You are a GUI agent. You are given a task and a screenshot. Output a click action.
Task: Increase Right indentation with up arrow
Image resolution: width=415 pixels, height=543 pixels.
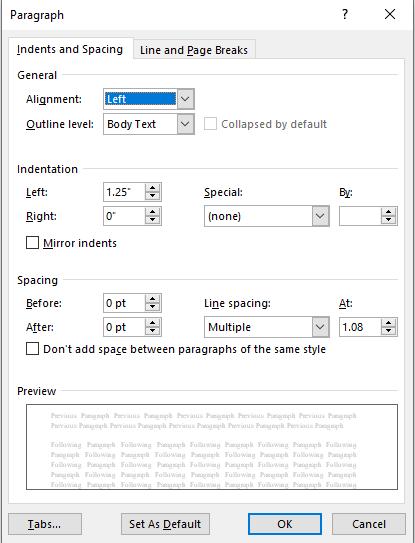pos(152,212)
